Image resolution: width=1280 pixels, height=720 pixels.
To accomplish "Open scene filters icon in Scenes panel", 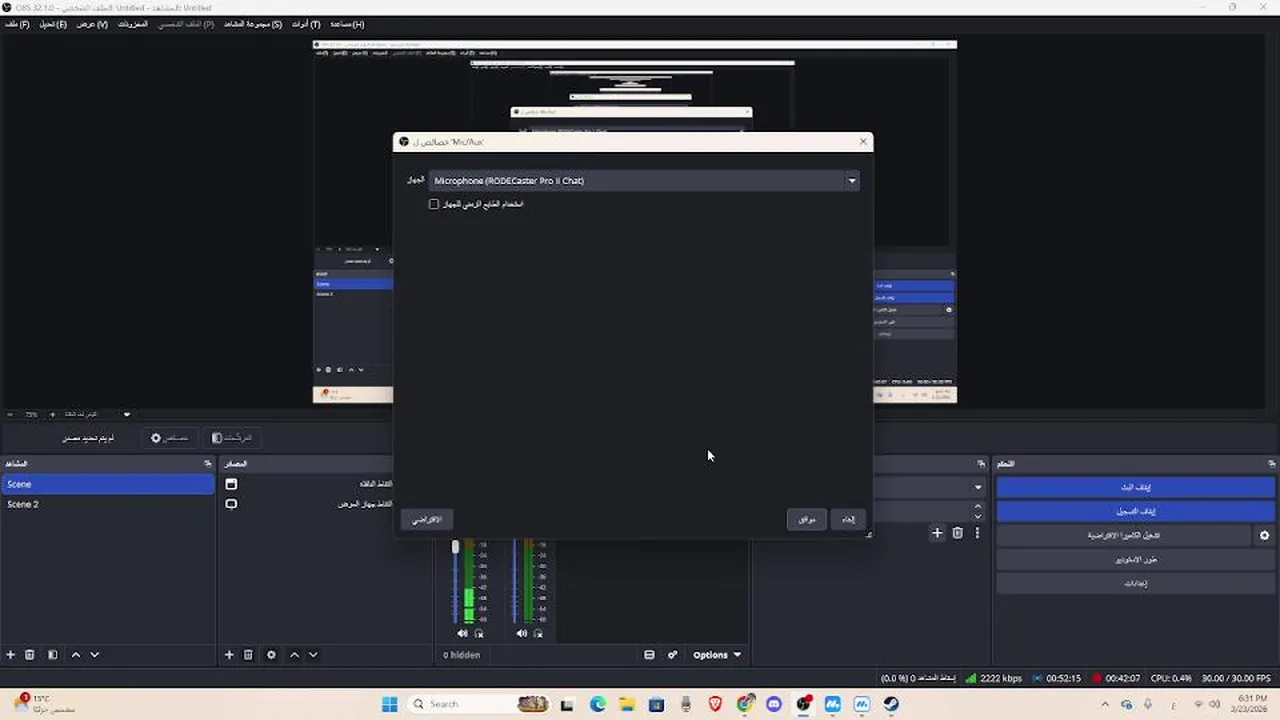I will 52,655.
